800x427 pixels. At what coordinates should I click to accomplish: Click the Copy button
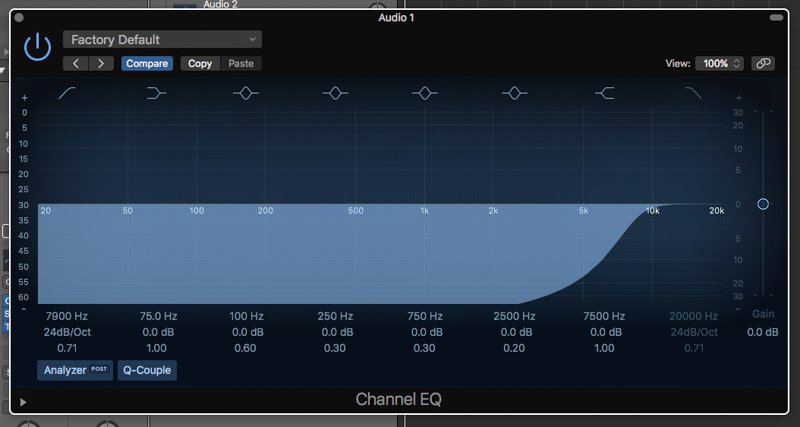pyautogui.click(x=200, y=64)
